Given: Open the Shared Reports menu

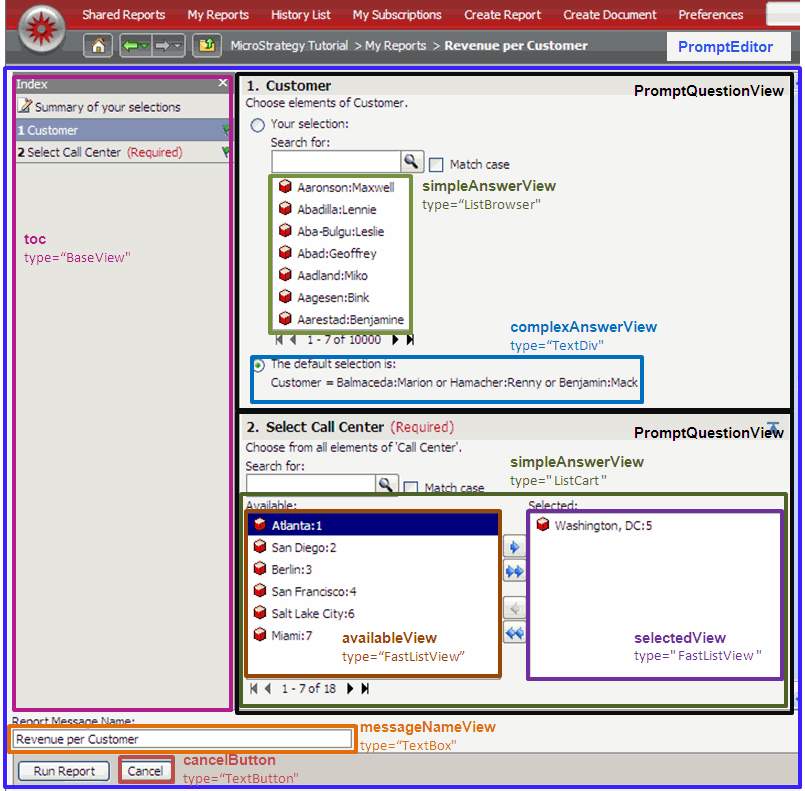Looking at the screenshot, I should (125, 15).
